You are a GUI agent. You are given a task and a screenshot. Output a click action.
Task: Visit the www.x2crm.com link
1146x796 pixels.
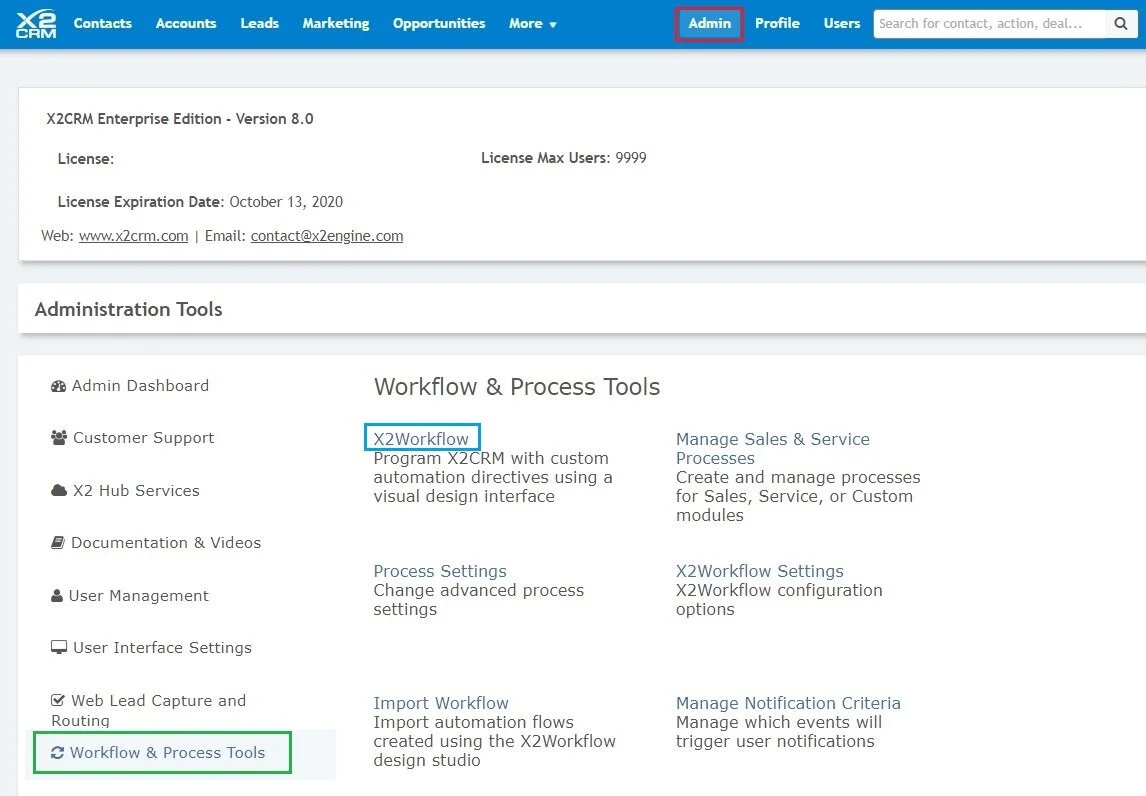pyautogui.click(x=134, y=236)
